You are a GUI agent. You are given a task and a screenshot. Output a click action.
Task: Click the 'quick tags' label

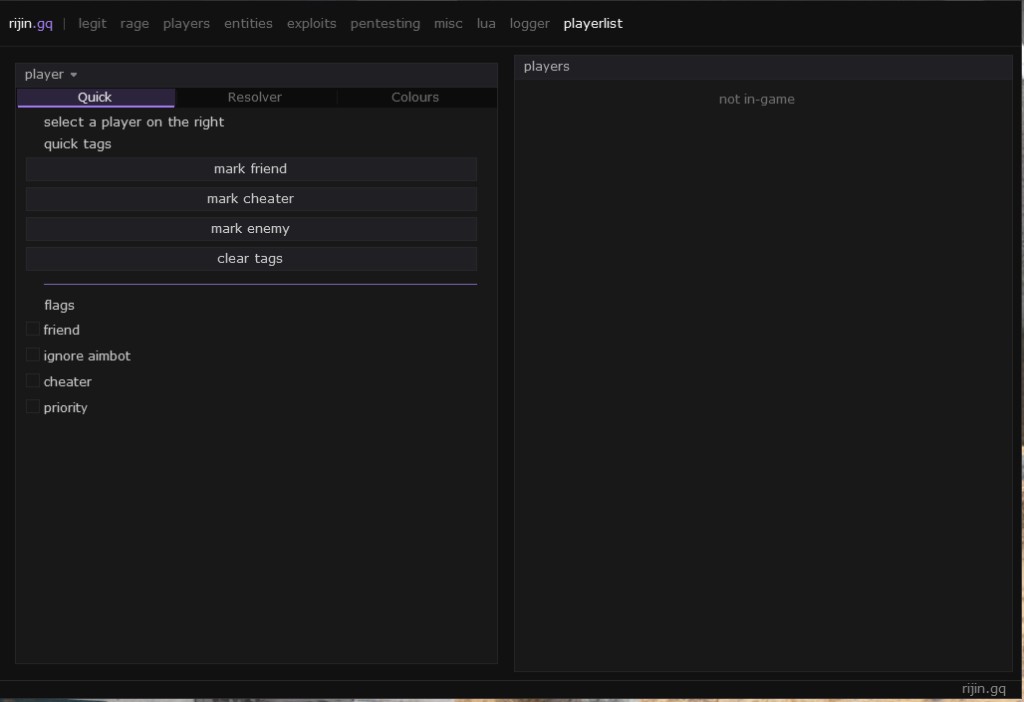point(78,144)
